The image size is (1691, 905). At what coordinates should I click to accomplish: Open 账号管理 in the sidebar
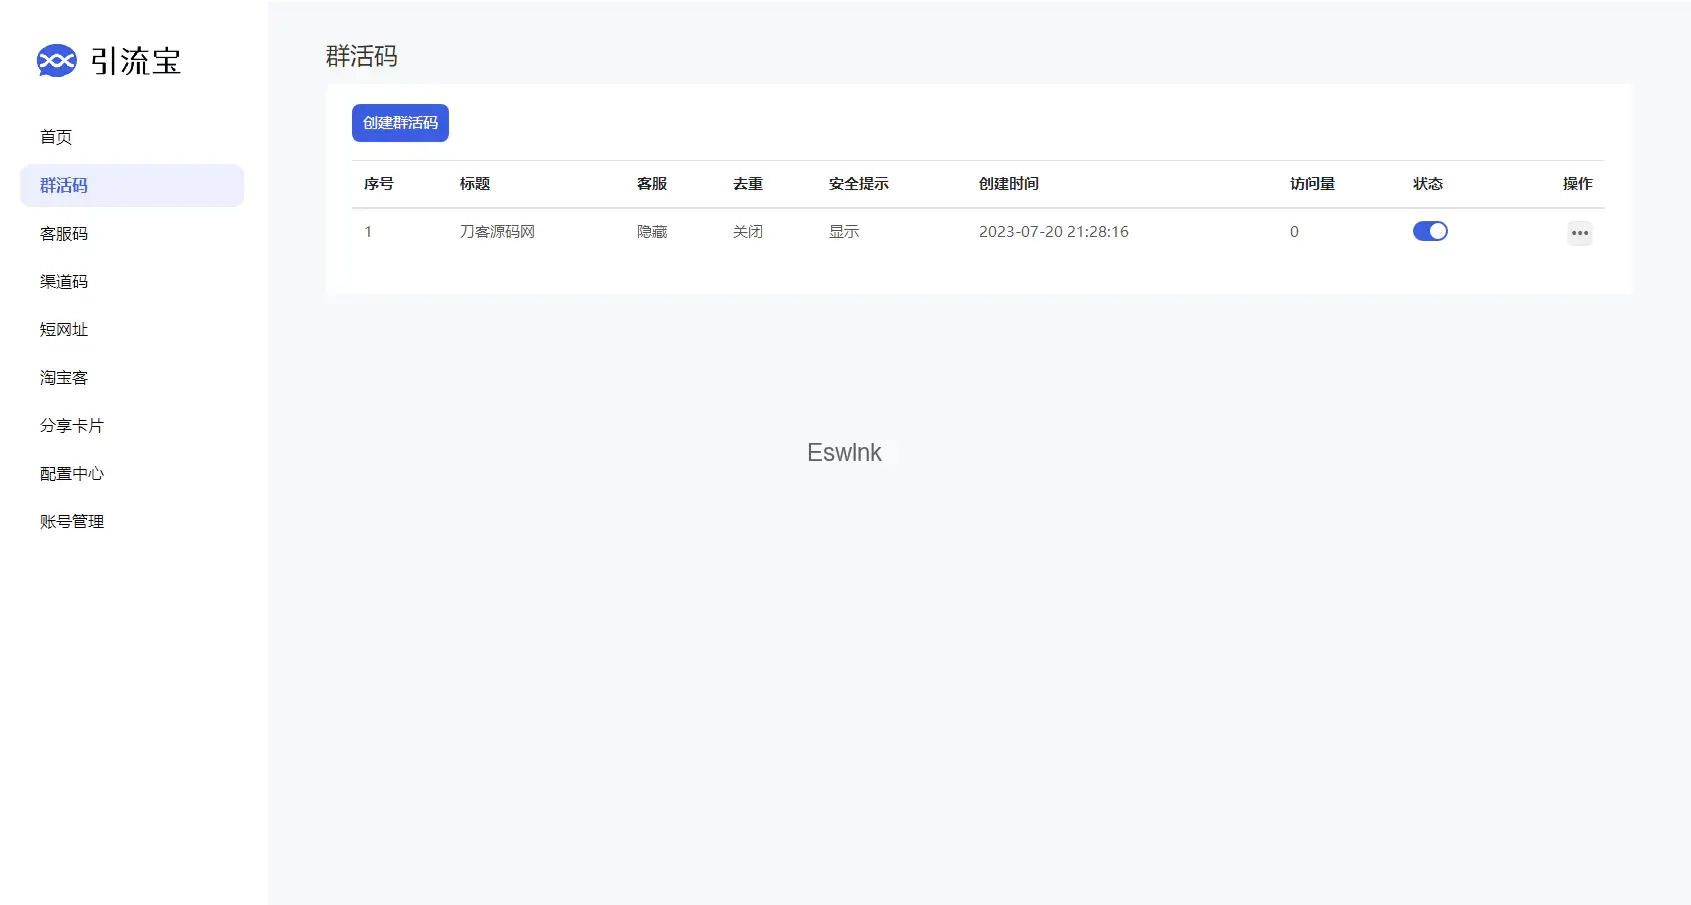click(x=72, y=521)
